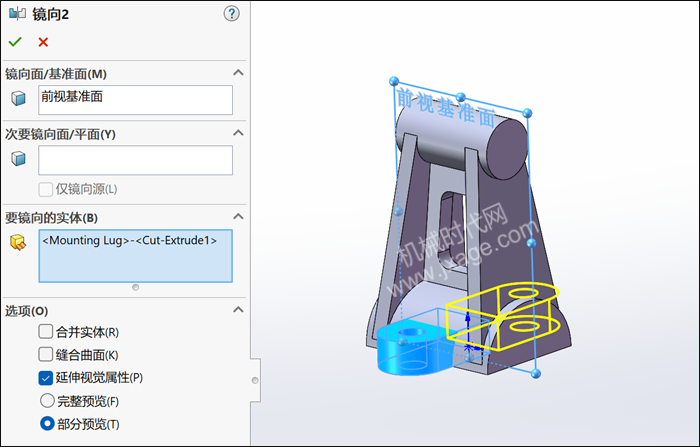700x447 pixels.
Task: Click the secondary mirror plane cube icon
Action: (18, 159)
